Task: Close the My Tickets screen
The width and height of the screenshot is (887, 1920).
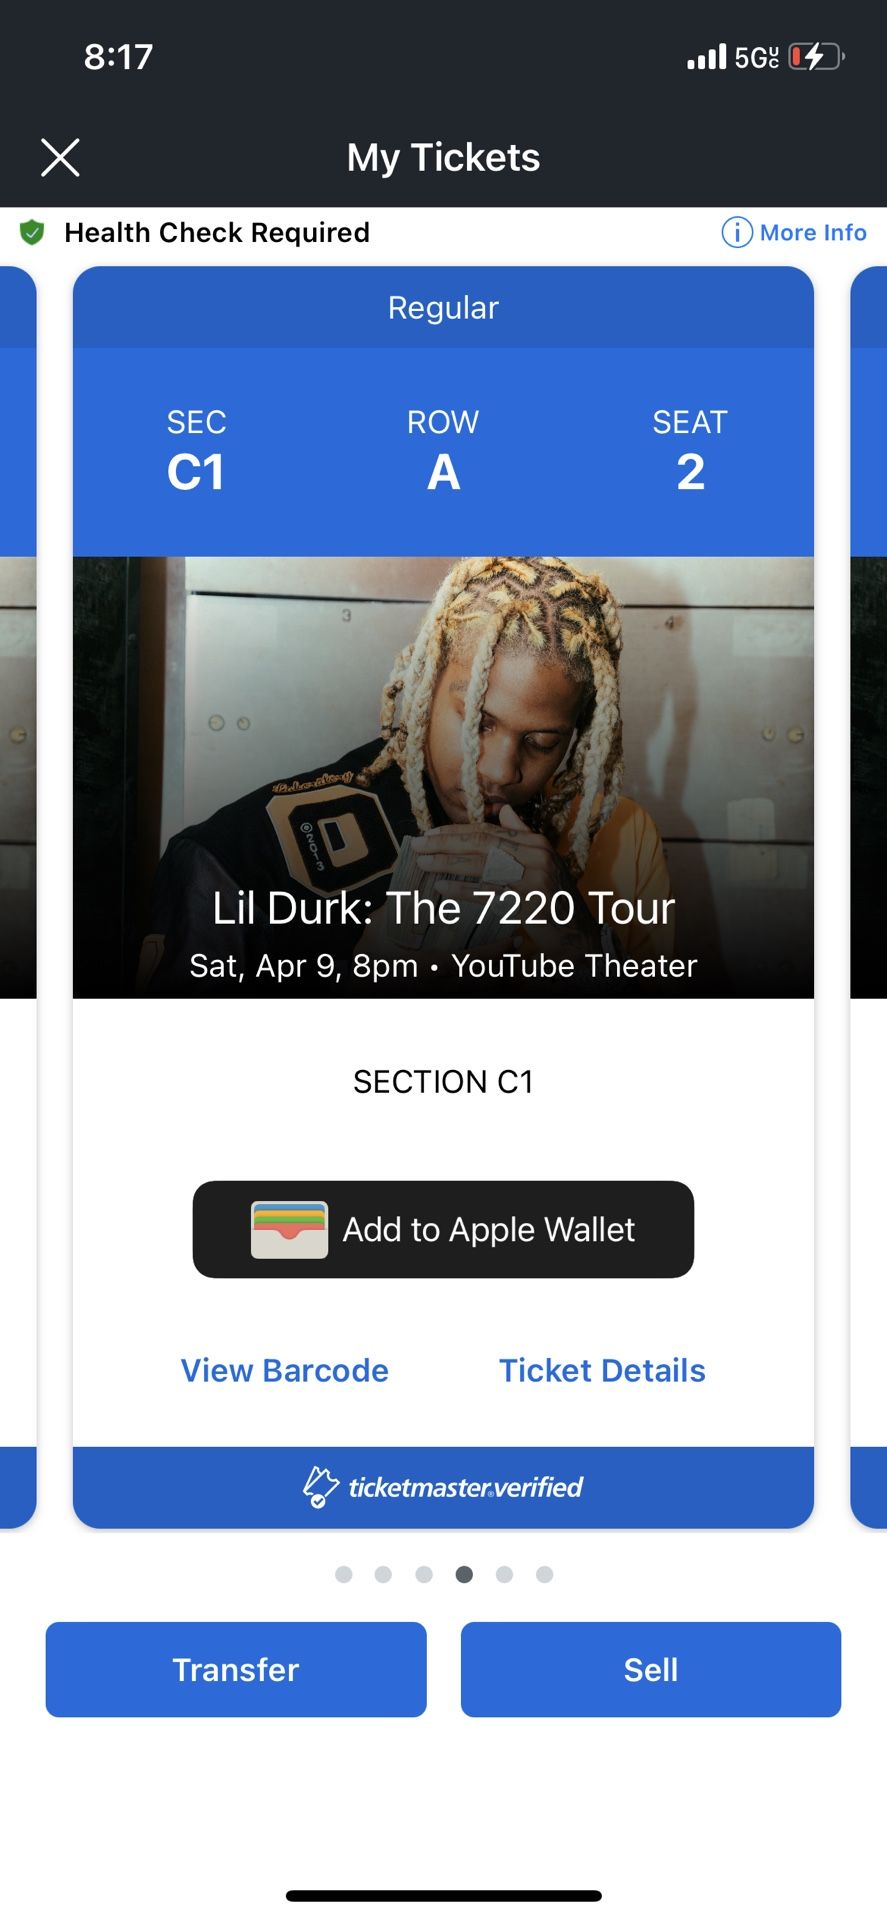Action: pos(60,158)
